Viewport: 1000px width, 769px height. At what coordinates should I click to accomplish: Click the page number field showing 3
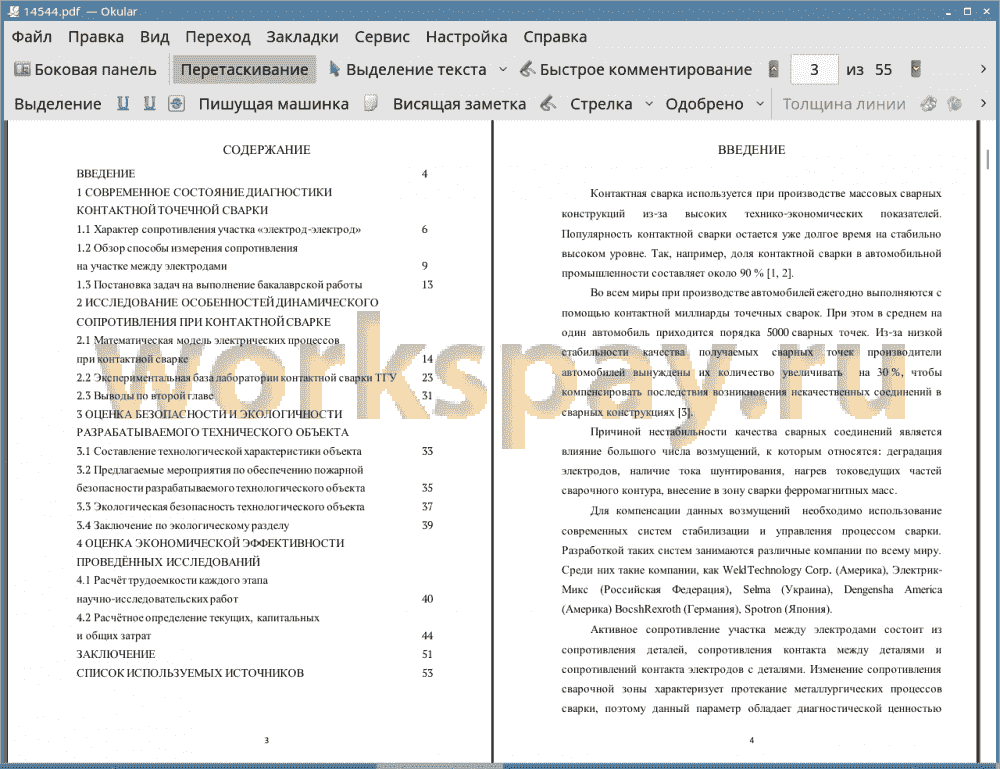point(814,70)
